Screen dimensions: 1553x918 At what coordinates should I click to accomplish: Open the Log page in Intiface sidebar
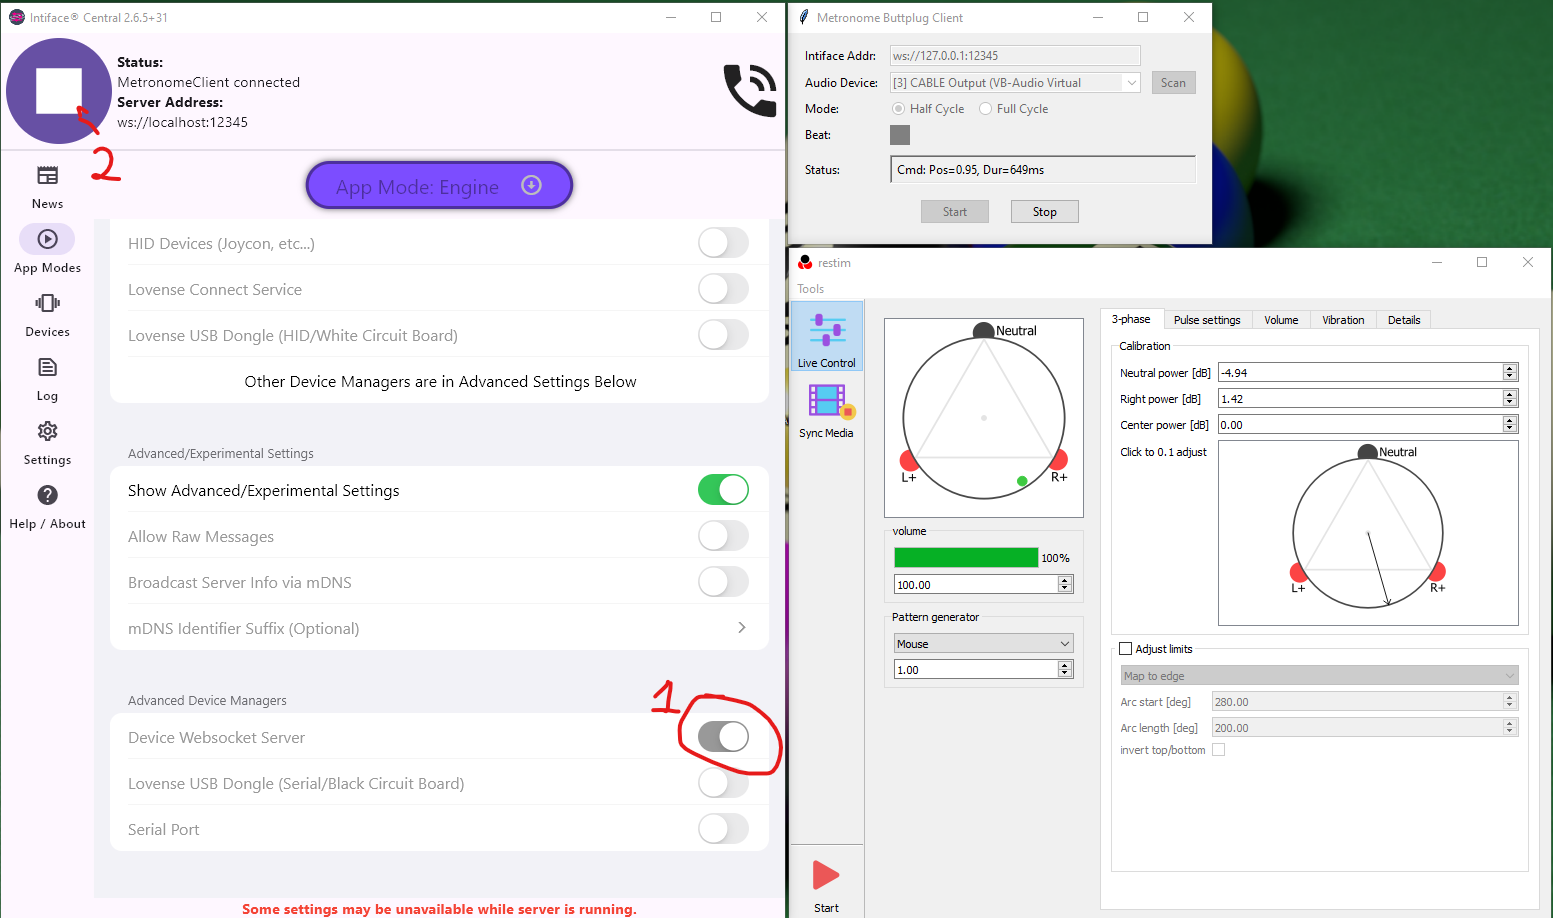click(47, 378)
